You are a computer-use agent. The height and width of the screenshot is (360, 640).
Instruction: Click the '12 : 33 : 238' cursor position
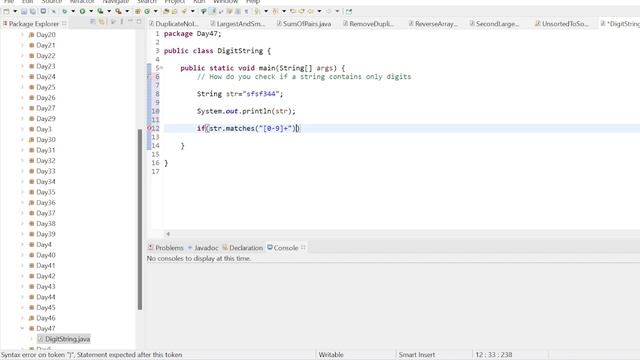[493, 355]
